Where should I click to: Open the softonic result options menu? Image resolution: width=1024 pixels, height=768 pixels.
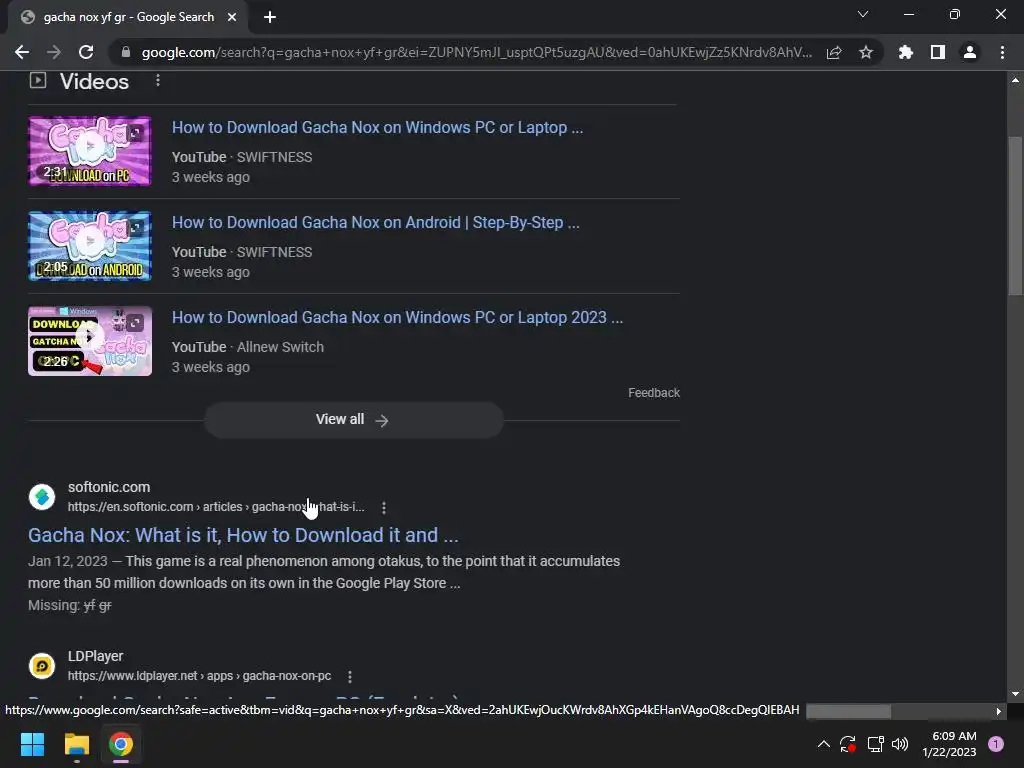point(383,507)
